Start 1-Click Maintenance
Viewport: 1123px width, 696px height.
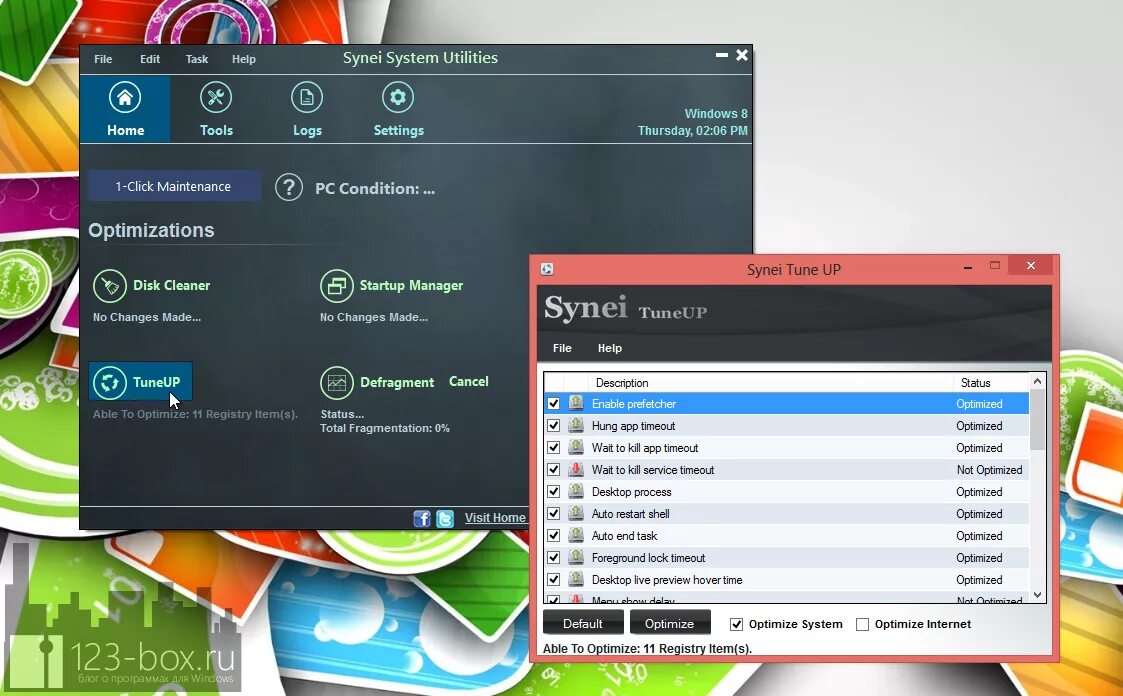[x=174, y=186]
